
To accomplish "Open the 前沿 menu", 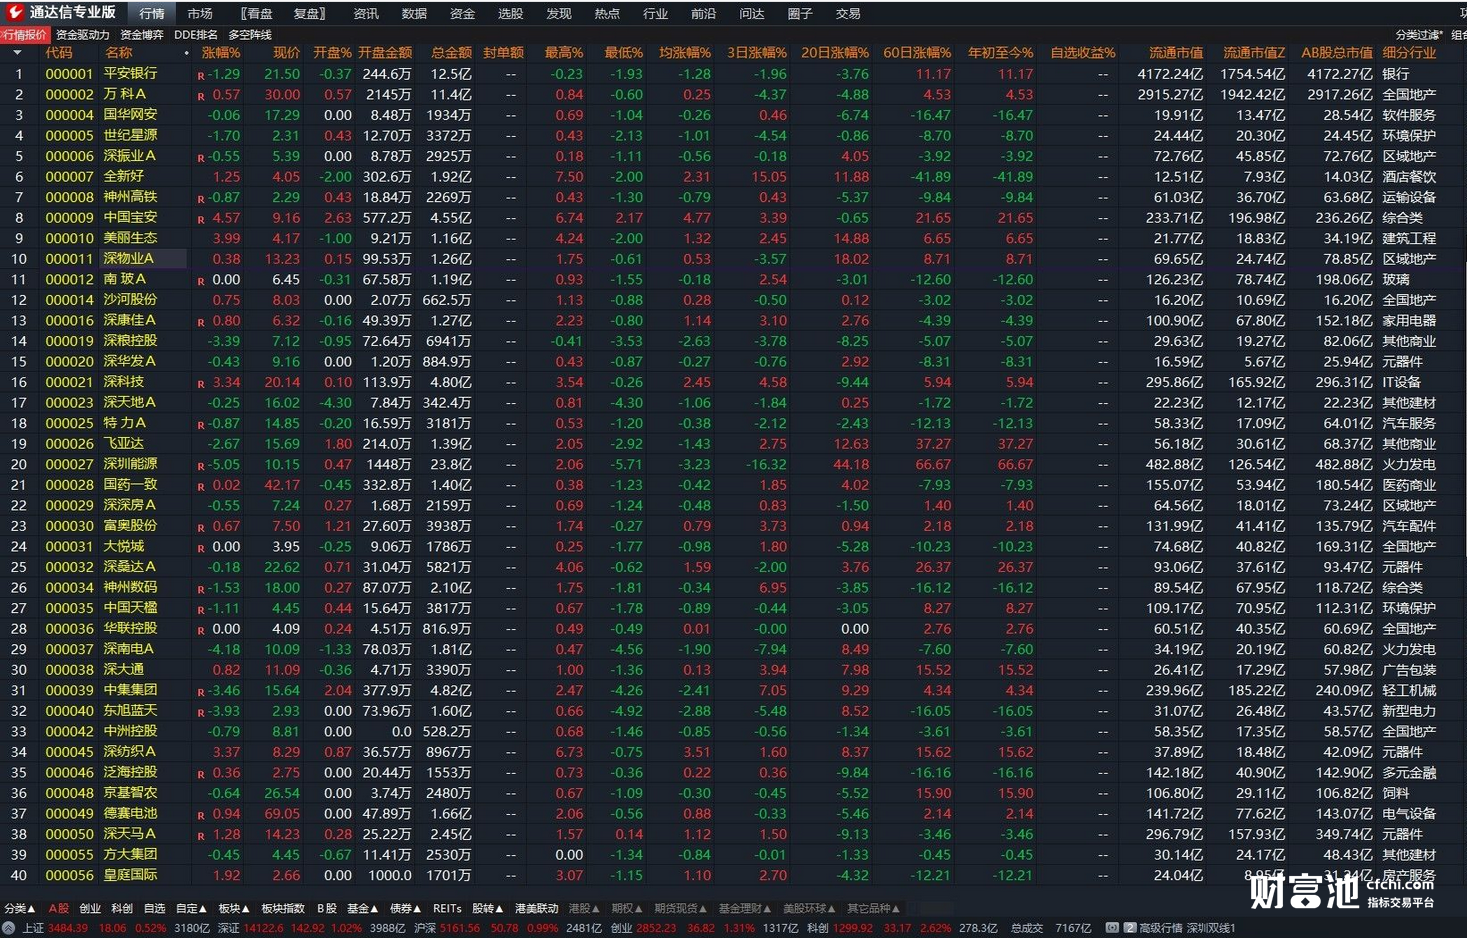I will point(703,13).
